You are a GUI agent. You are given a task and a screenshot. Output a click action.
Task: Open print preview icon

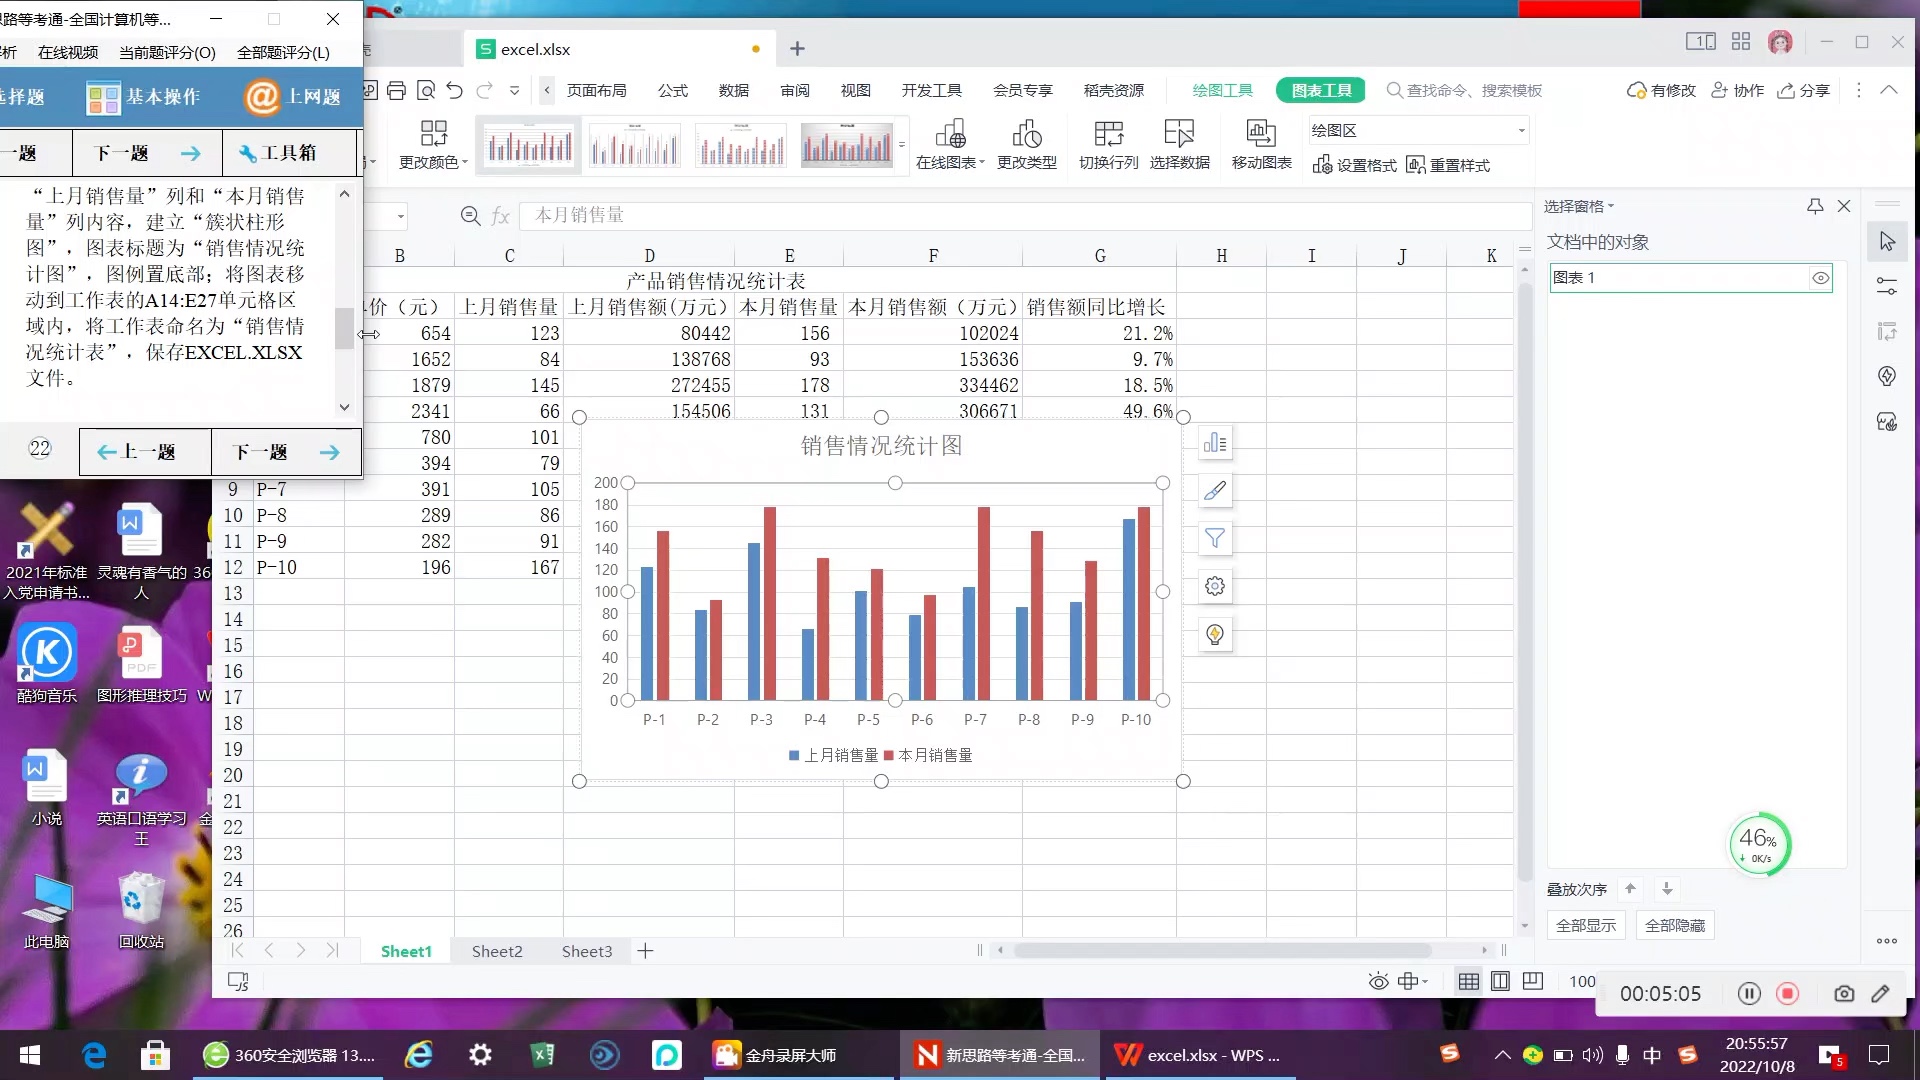click(425, 91)
